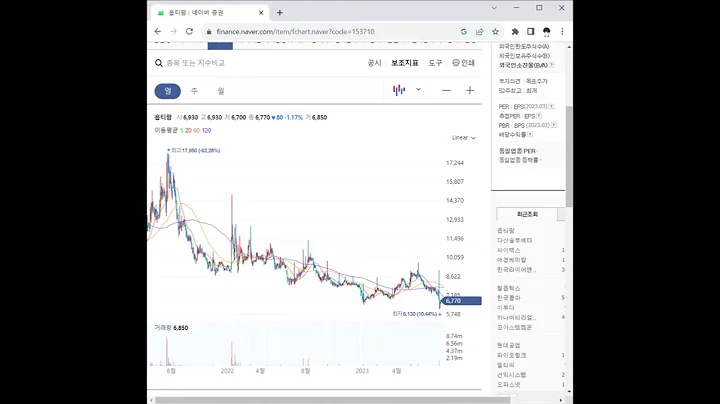Open 오파스넷 in the recent list

point(508,384)
